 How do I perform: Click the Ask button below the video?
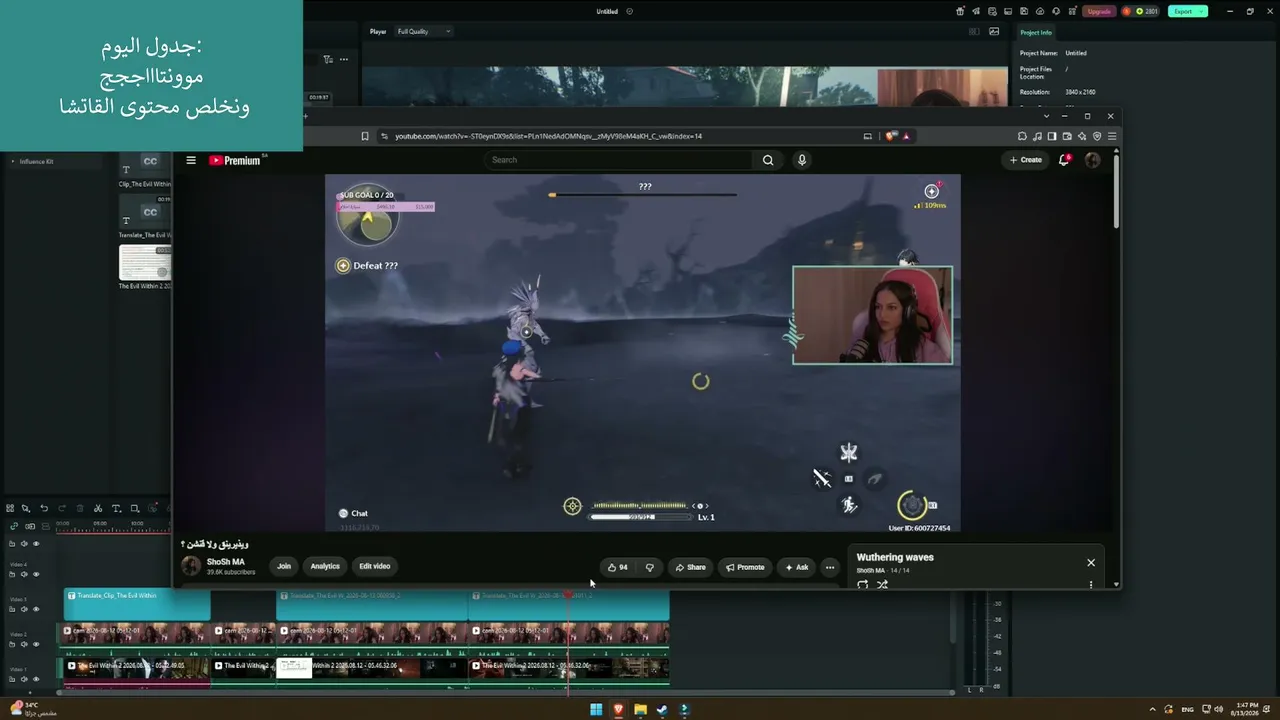797,567
